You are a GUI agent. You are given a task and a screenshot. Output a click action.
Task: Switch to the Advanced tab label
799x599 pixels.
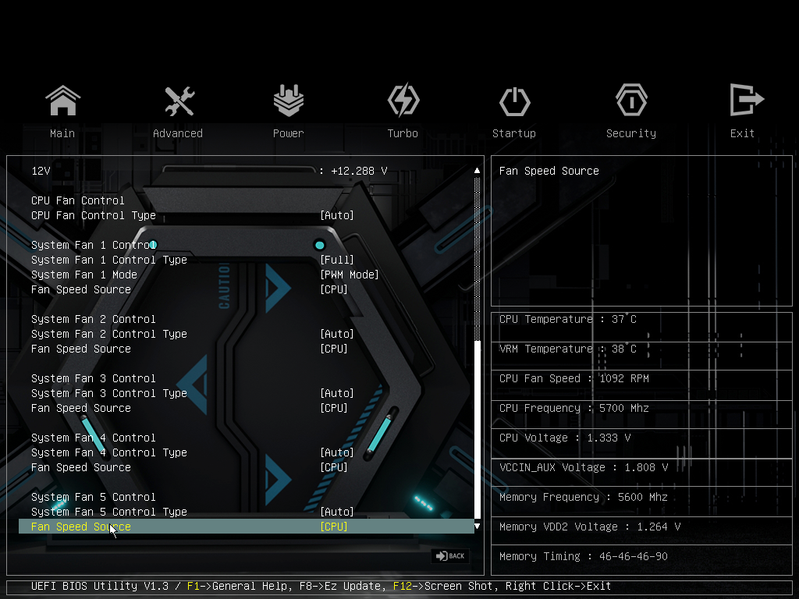coord(178,133)
